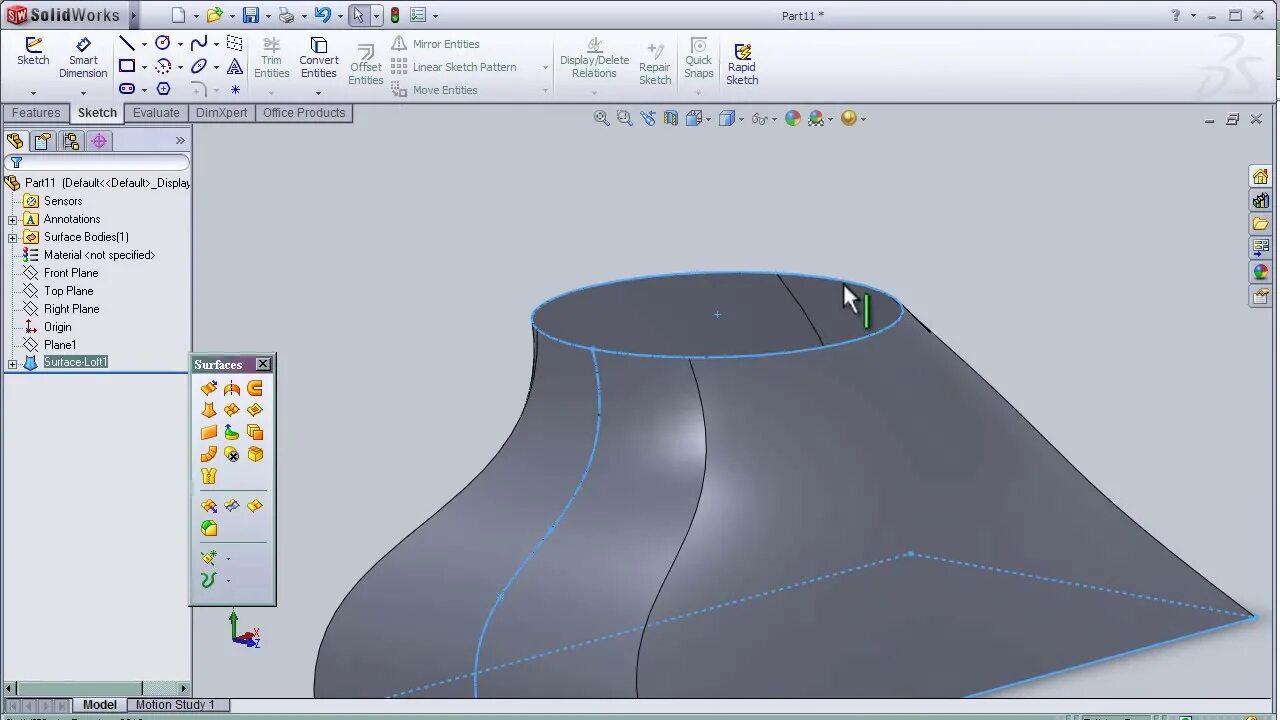Toggle the Select cursor tool
Screen dimensions: 1280x720
(x=359, y=15)
